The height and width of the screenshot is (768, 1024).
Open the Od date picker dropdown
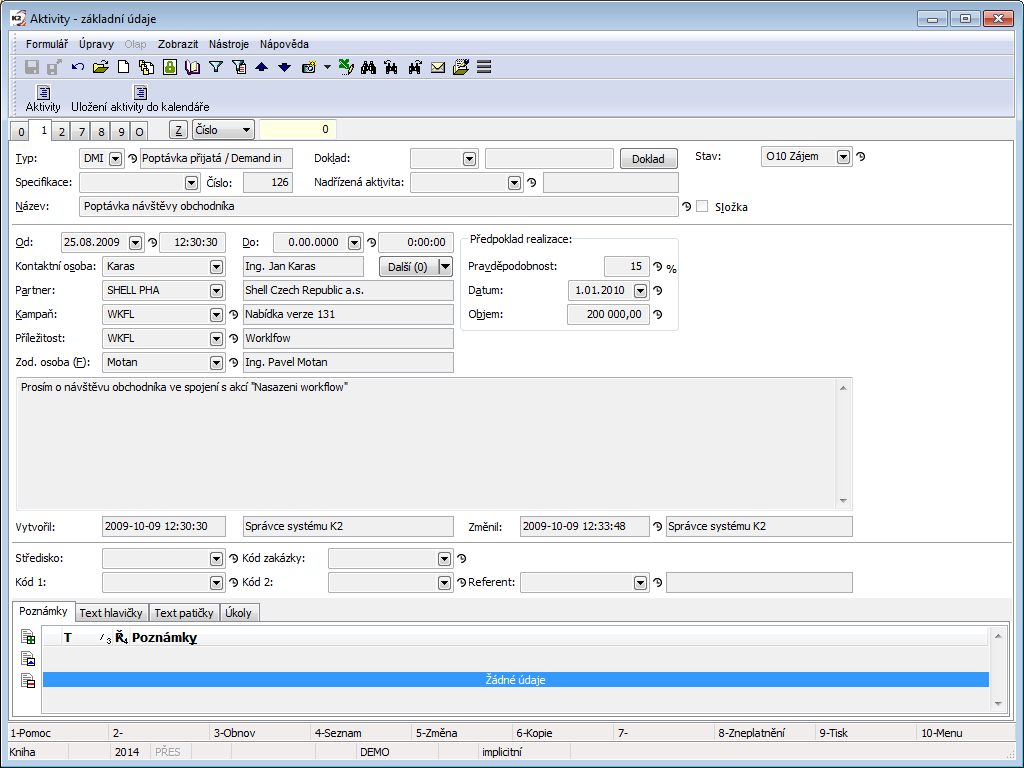pyautogui.click(x=136, y=243)
